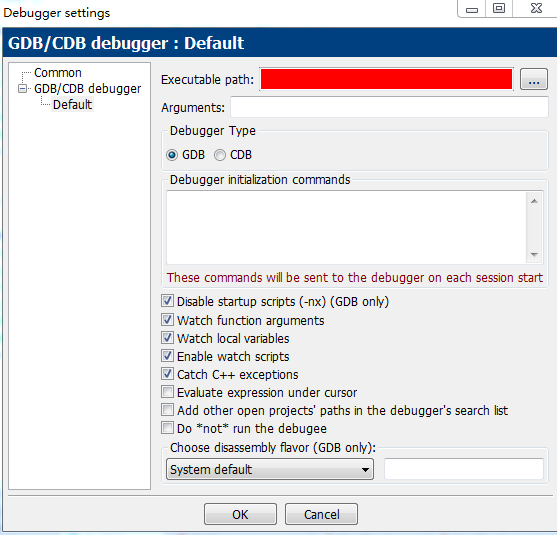Uncheck Disable startup scripts (-nx) option

coord(167,301)
